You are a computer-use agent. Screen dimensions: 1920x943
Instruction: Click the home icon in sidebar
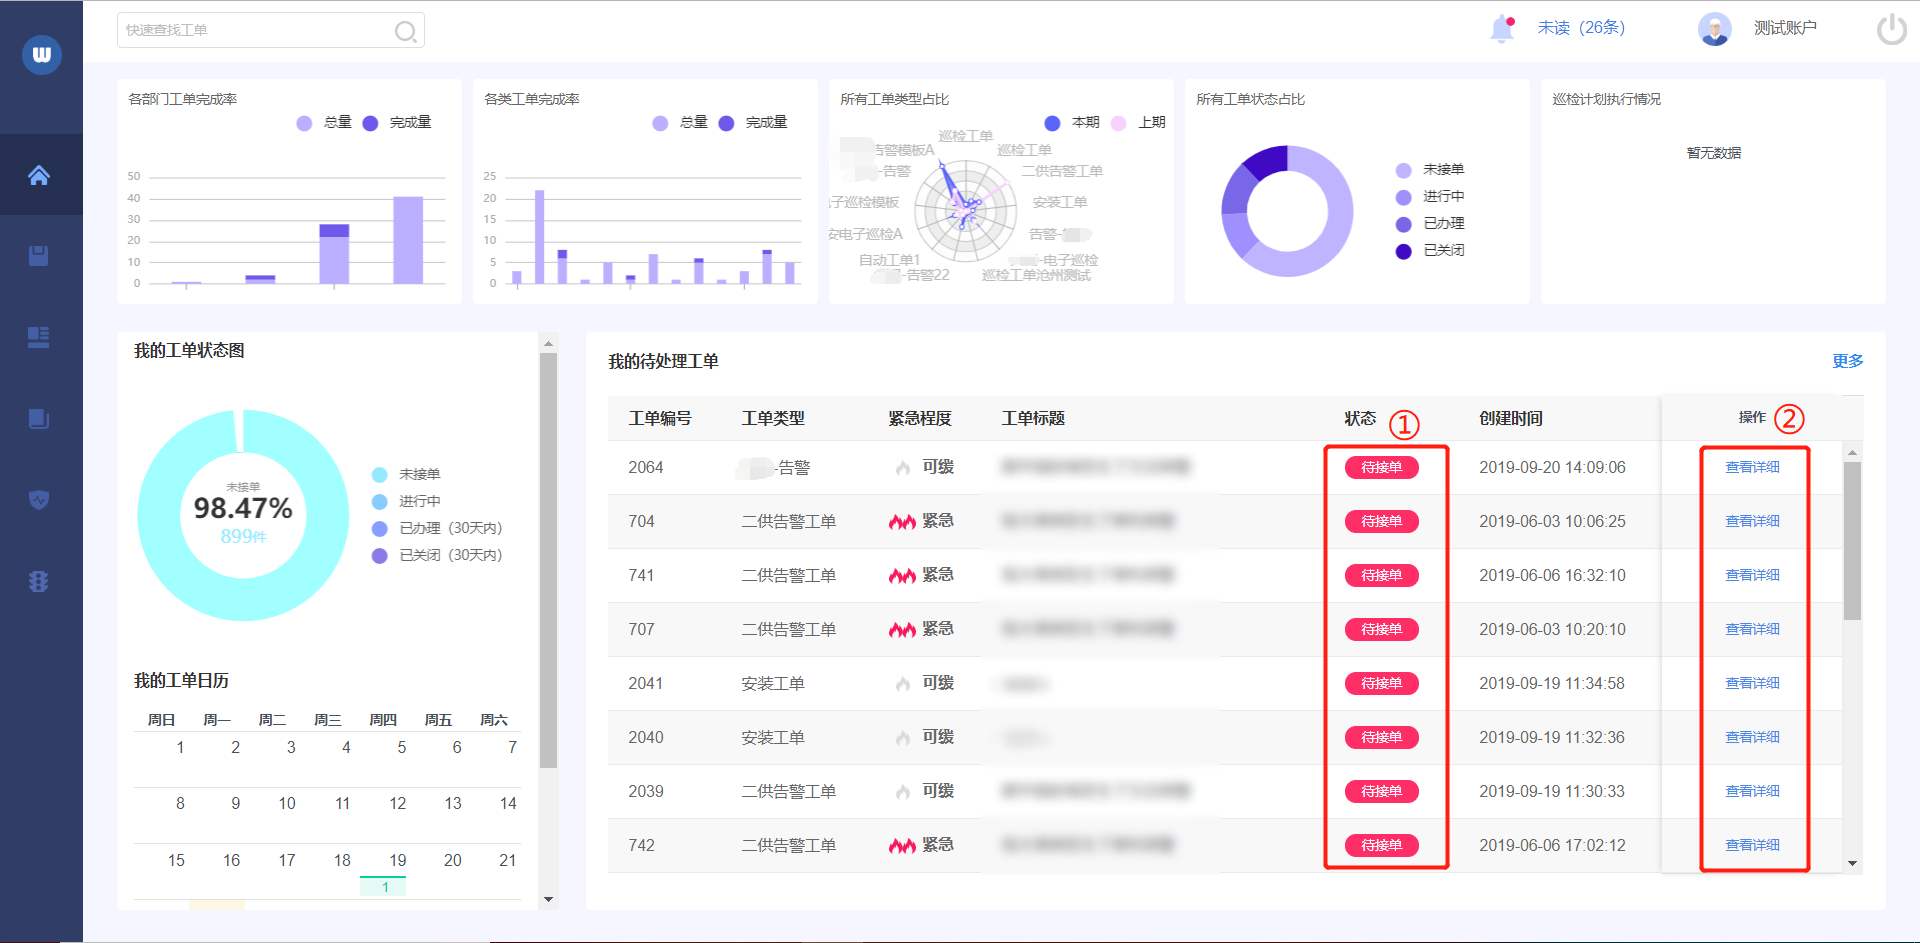39,176
